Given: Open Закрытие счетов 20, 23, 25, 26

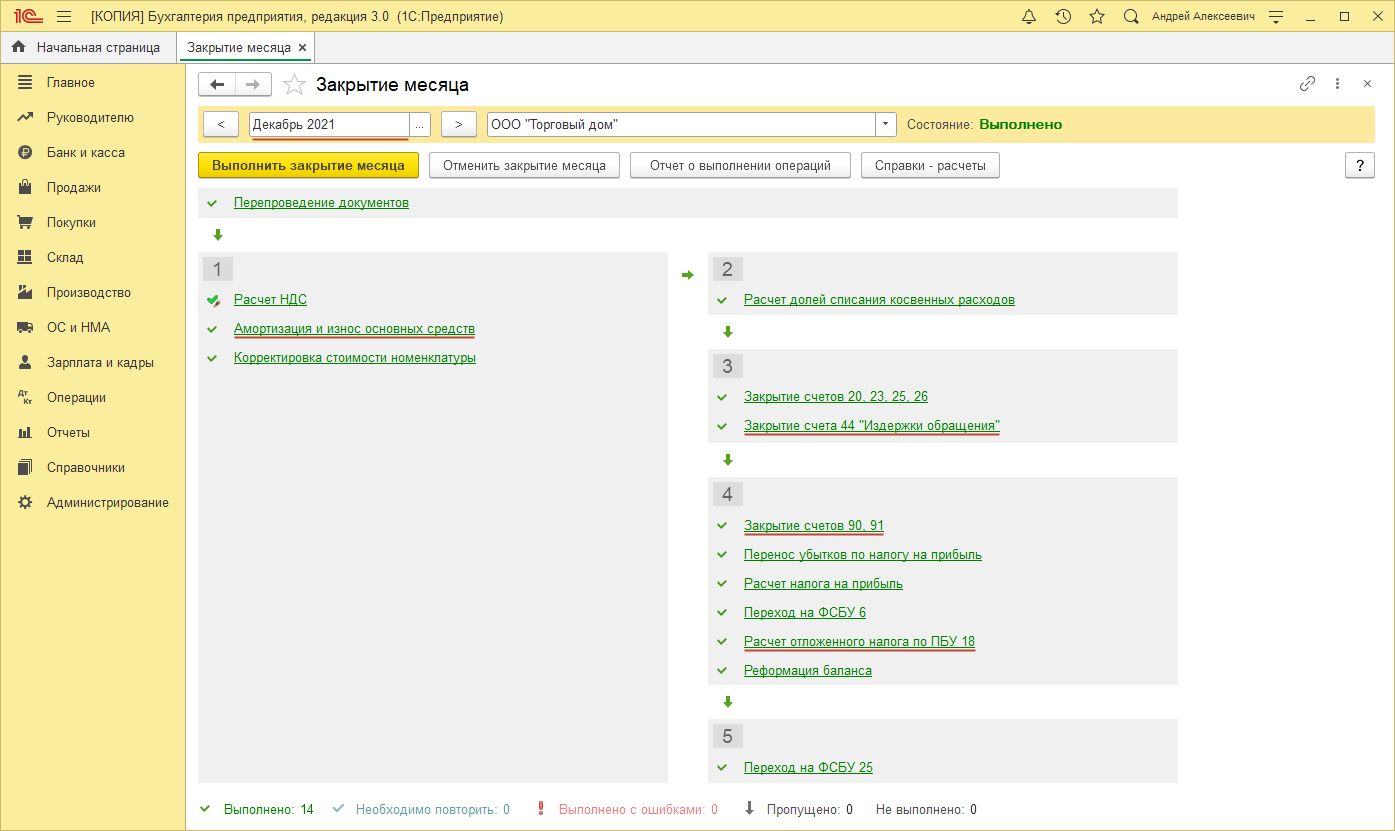Looking at the screenshot, I should tap(836, 396).
